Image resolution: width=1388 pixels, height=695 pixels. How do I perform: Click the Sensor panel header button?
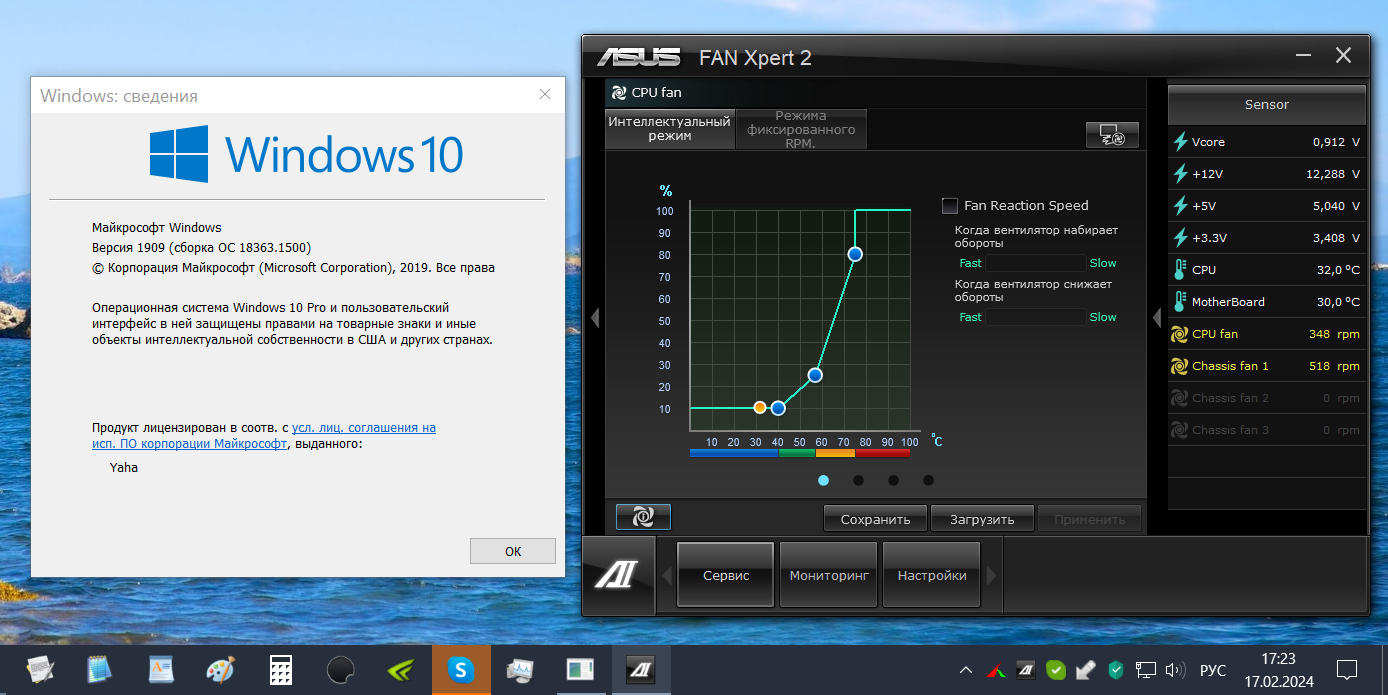pos(1267,104)
